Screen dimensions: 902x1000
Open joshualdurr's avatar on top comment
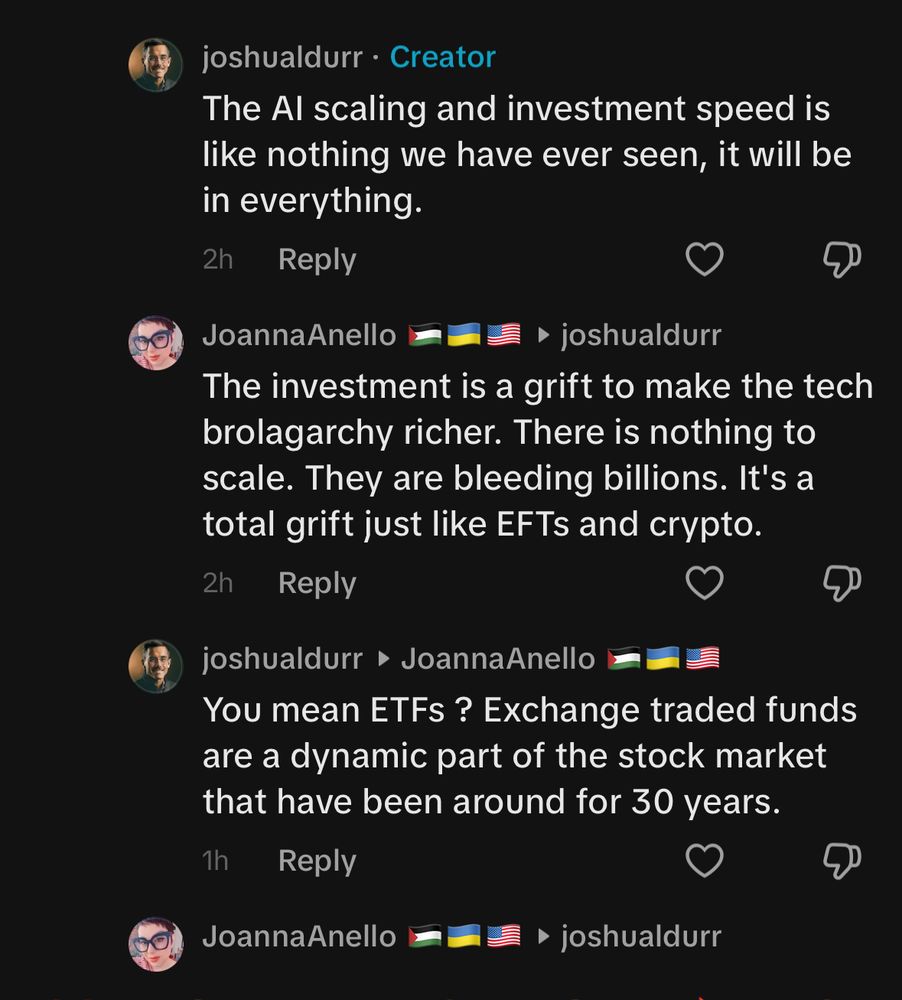[x=156, y=65]
